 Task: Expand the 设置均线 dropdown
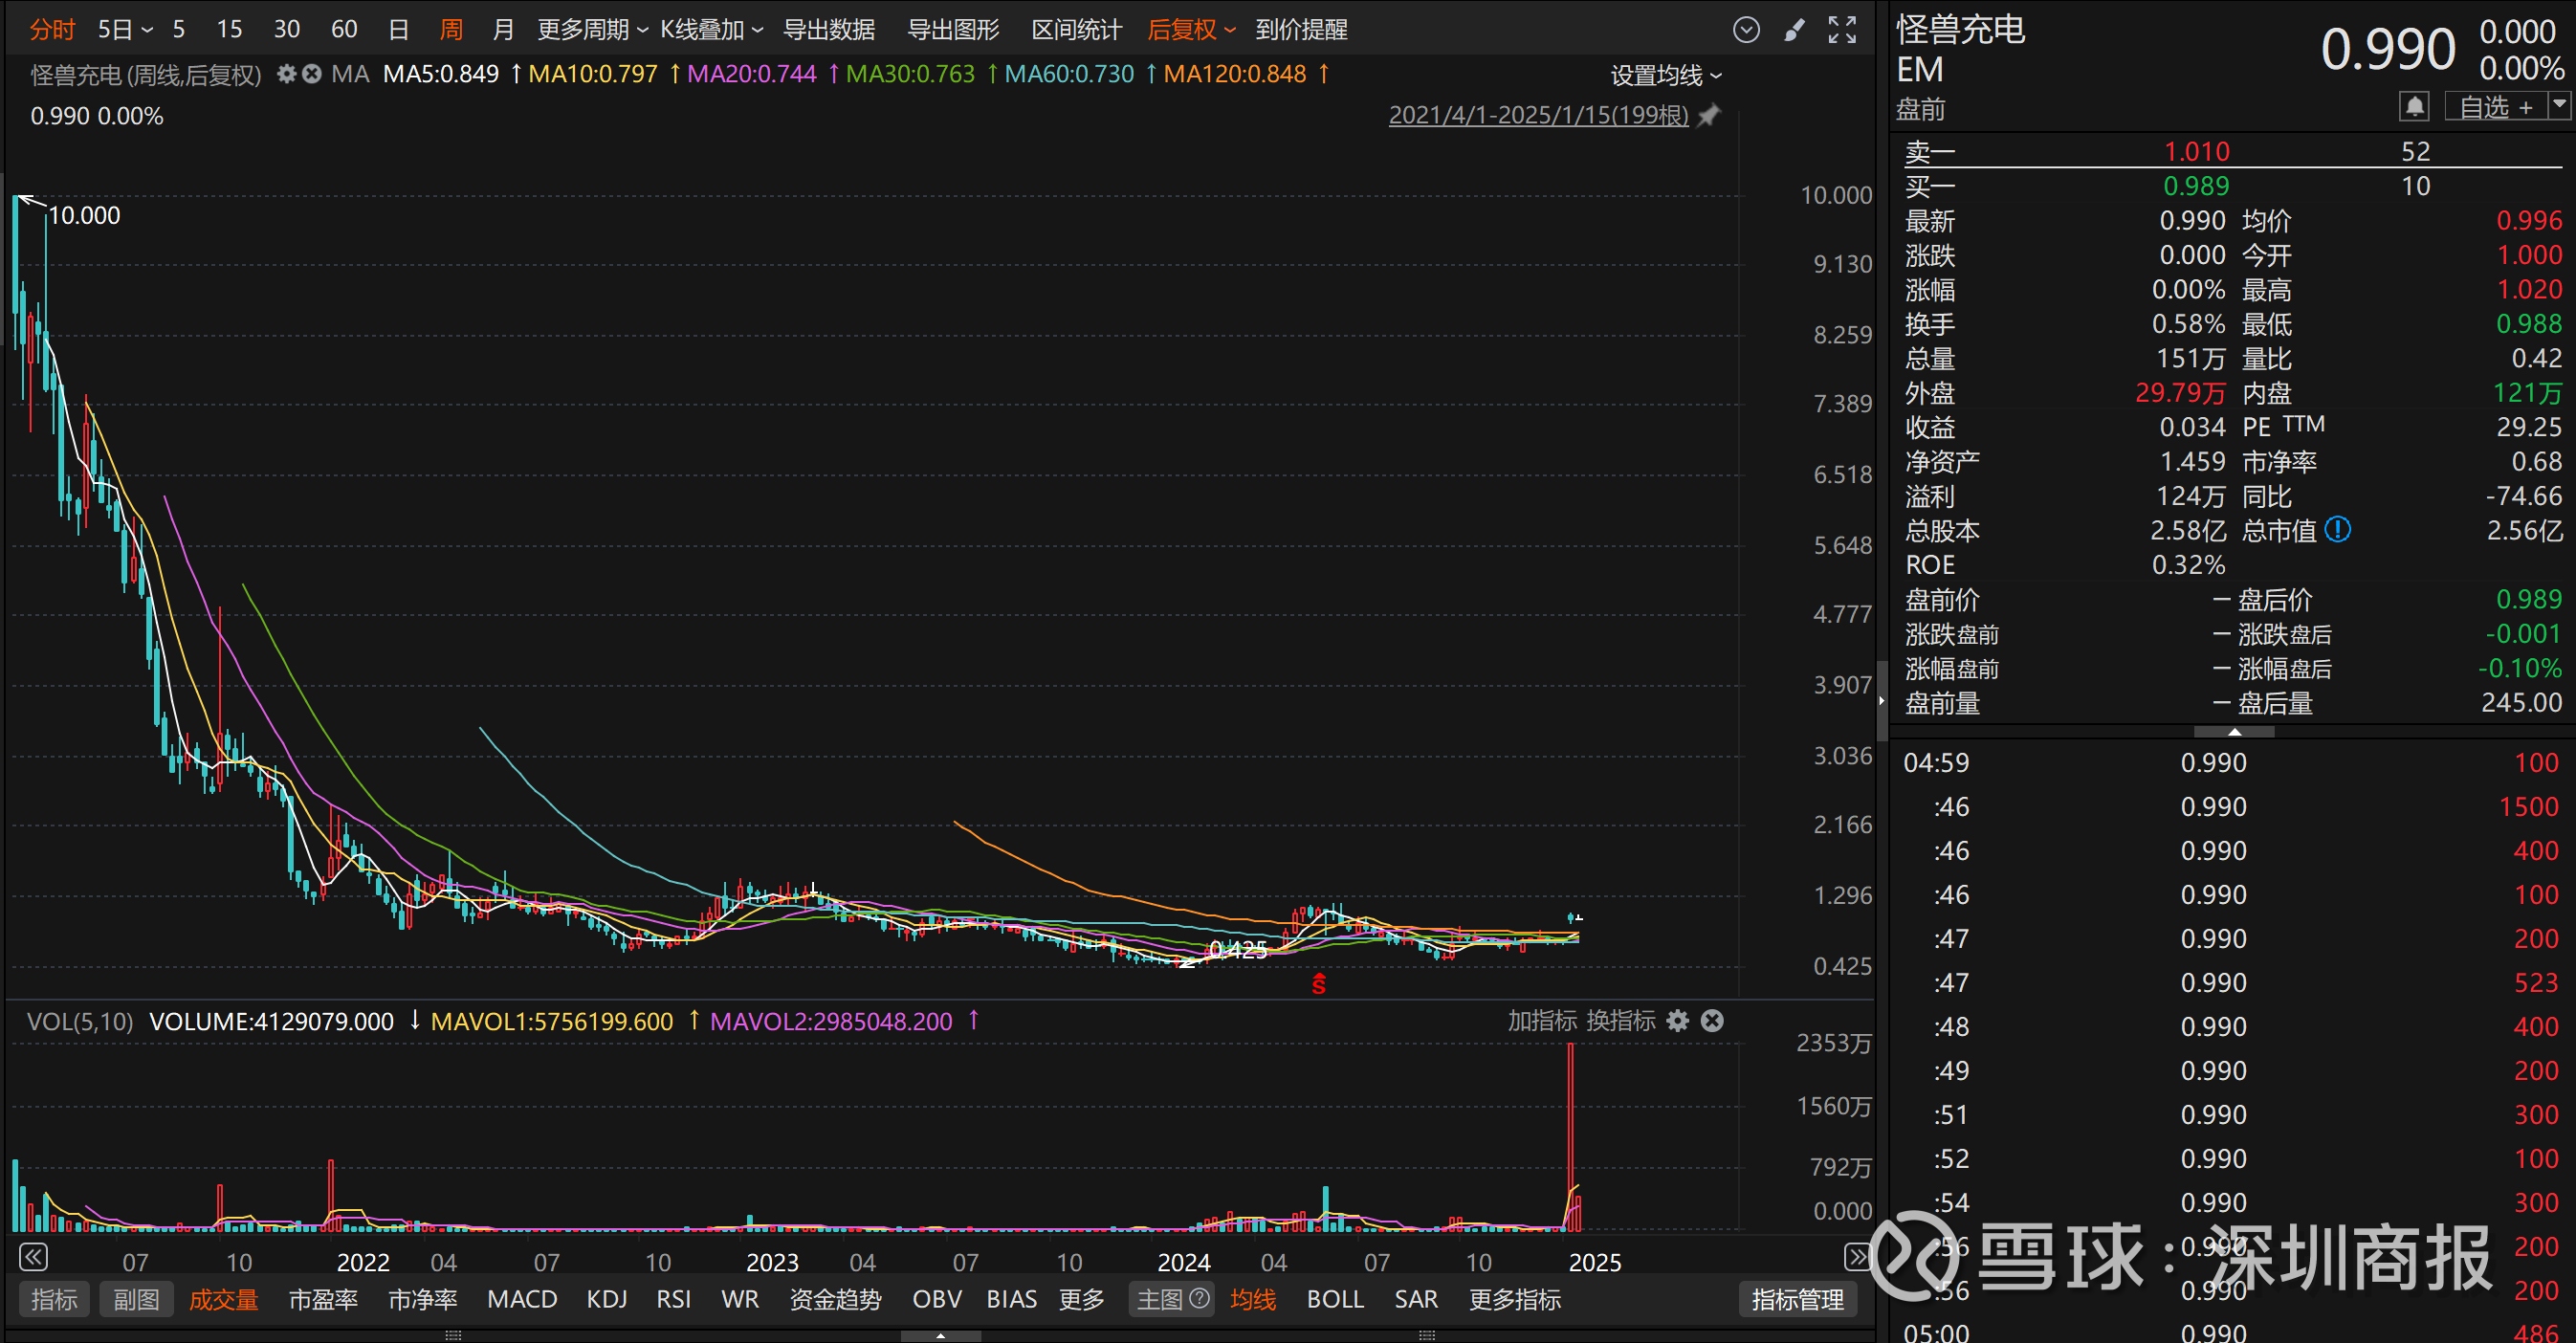click(x=1665, y=76)
